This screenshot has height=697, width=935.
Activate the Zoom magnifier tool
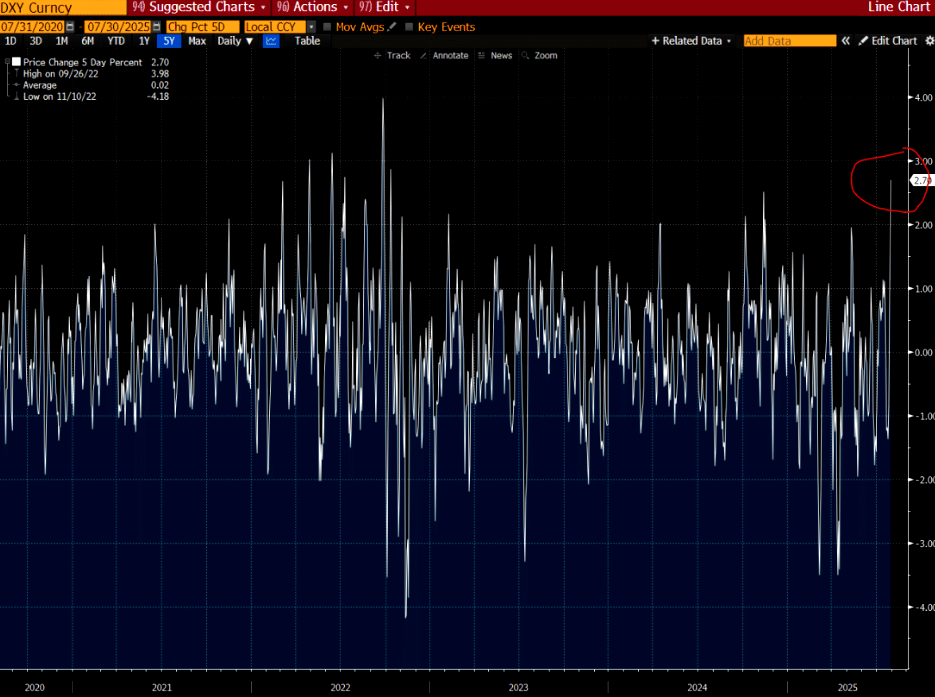pyautogui.click(x=539, y=55)
